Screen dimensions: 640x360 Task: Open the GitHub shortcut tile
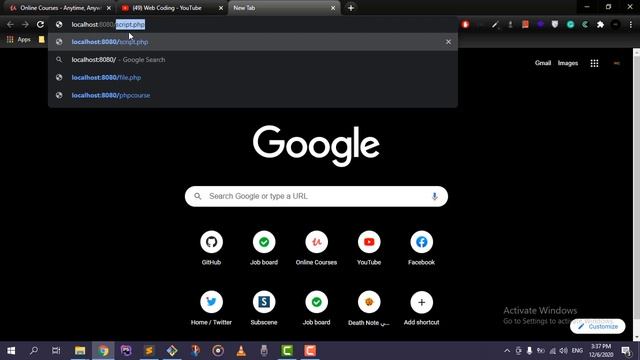[x=211, y=247]
